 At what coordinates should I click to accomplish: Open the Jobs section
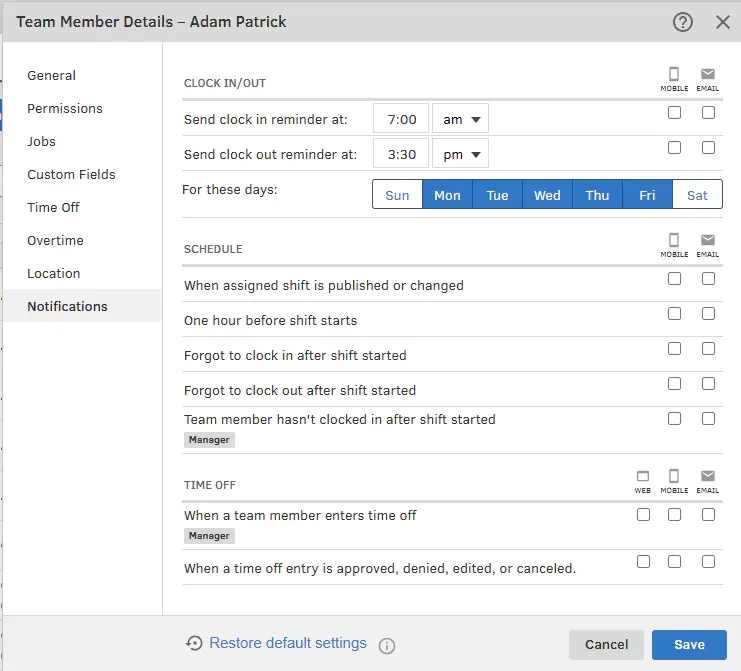point(41,142)
